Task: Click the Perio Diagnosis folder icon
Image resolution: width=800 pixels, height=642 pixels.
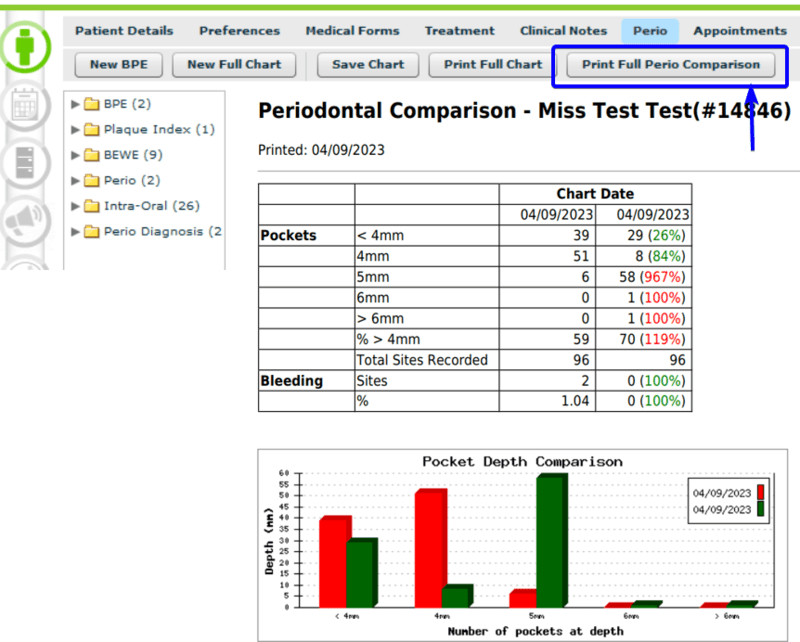Action: point(91,232)
